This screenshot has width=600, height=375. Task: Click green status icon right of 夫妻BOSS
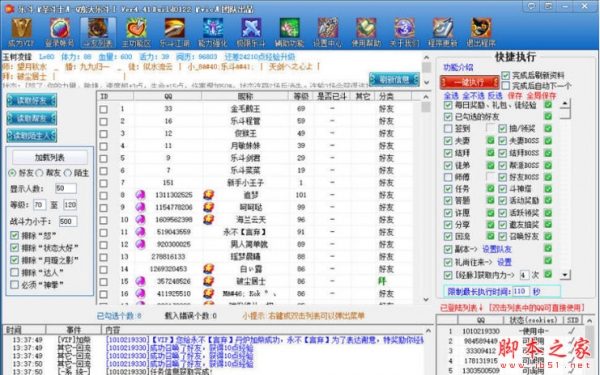pos(548,140)
